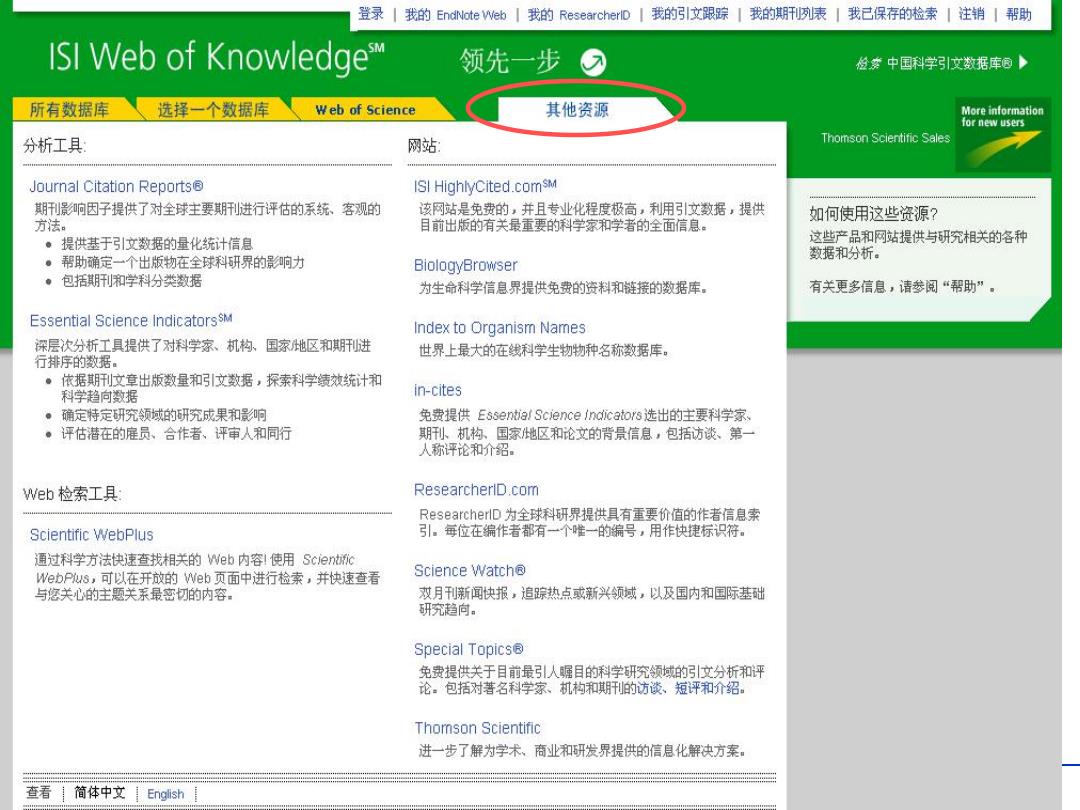The height and width of the screenshot is (810, 1080).
Task: Click the 分析工具 section heading
Action: click(54, 145)
